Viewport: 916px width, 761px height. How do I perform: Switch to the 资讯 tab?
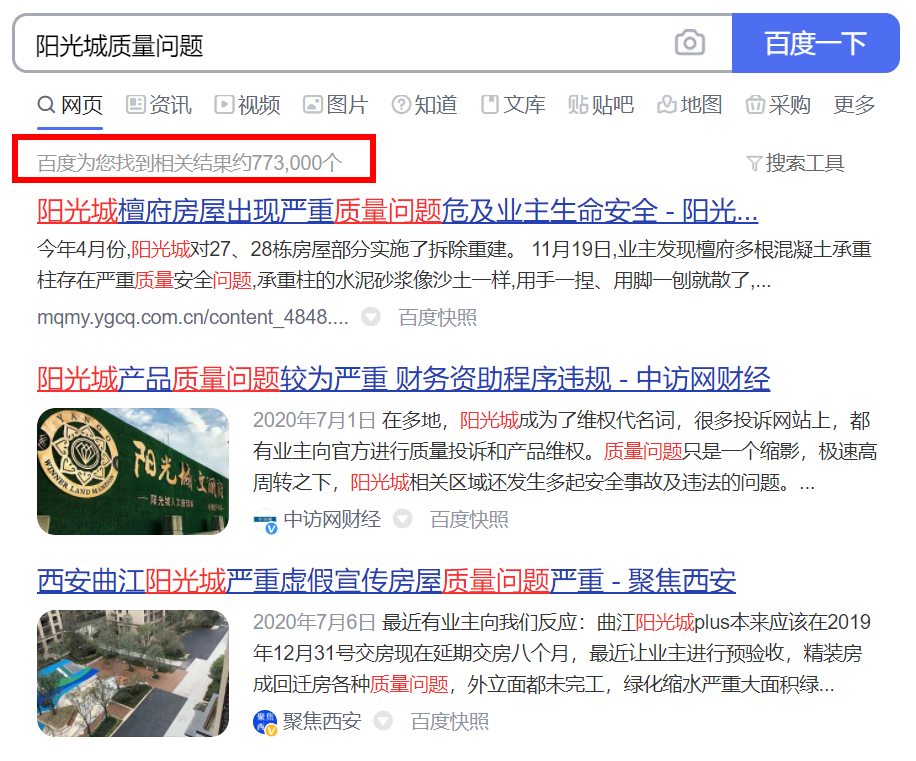[159, 105]
